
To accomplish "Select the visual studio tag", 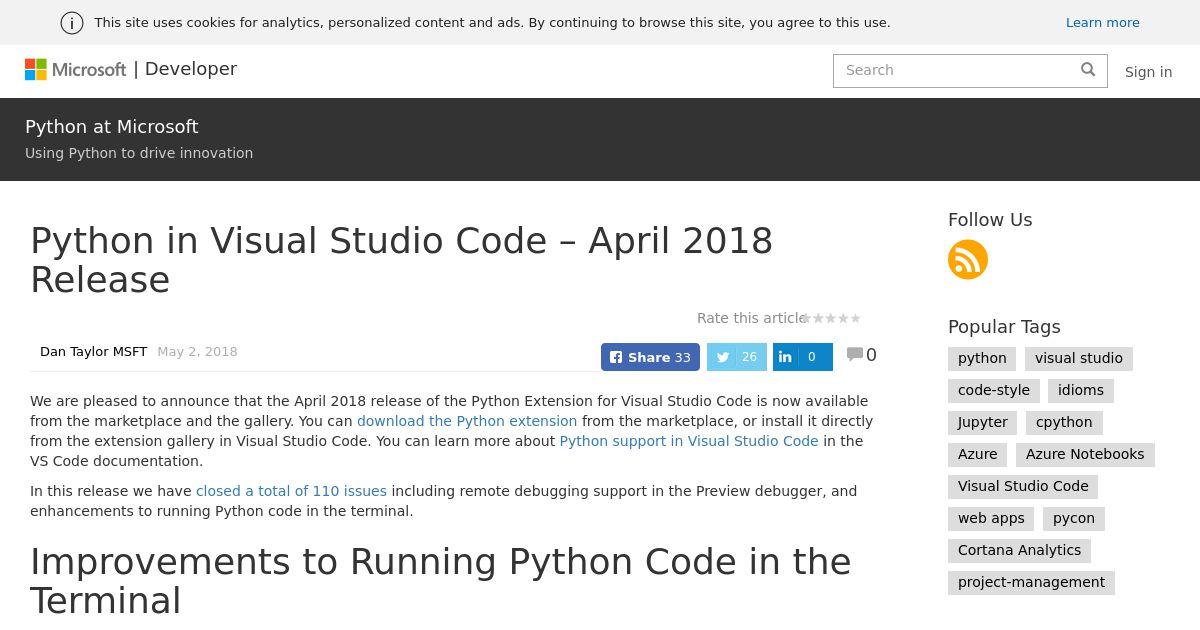I will coord(1079,358).
